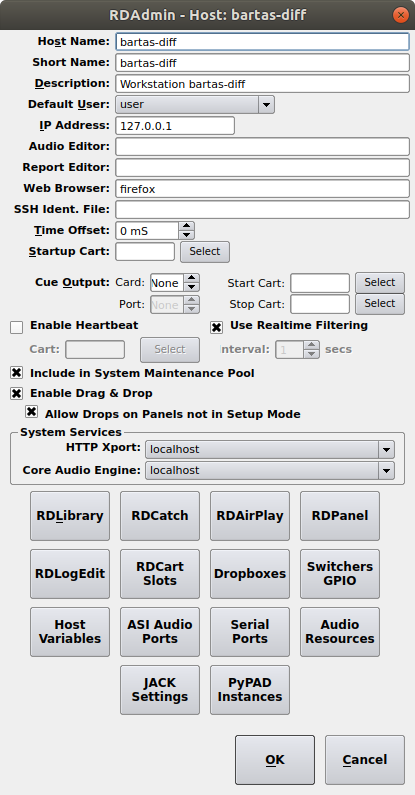415x795 pixels.
Task: Open RDLogEdit configuration
Action: (70, 574)
